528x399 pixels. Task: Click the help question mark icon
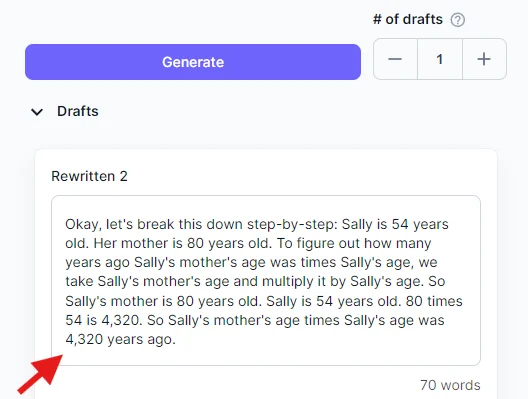458,20
